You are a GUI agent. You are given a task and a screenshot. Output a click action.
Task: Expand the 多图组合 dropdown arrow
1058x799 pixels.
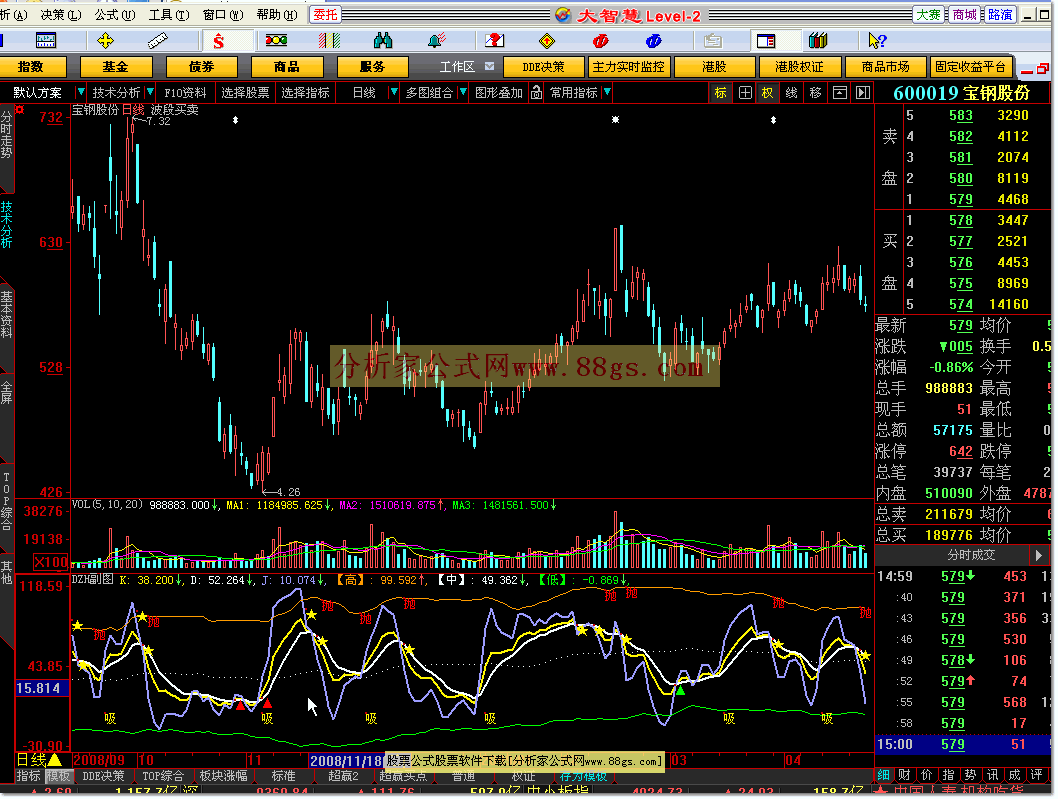click(463, 92)
